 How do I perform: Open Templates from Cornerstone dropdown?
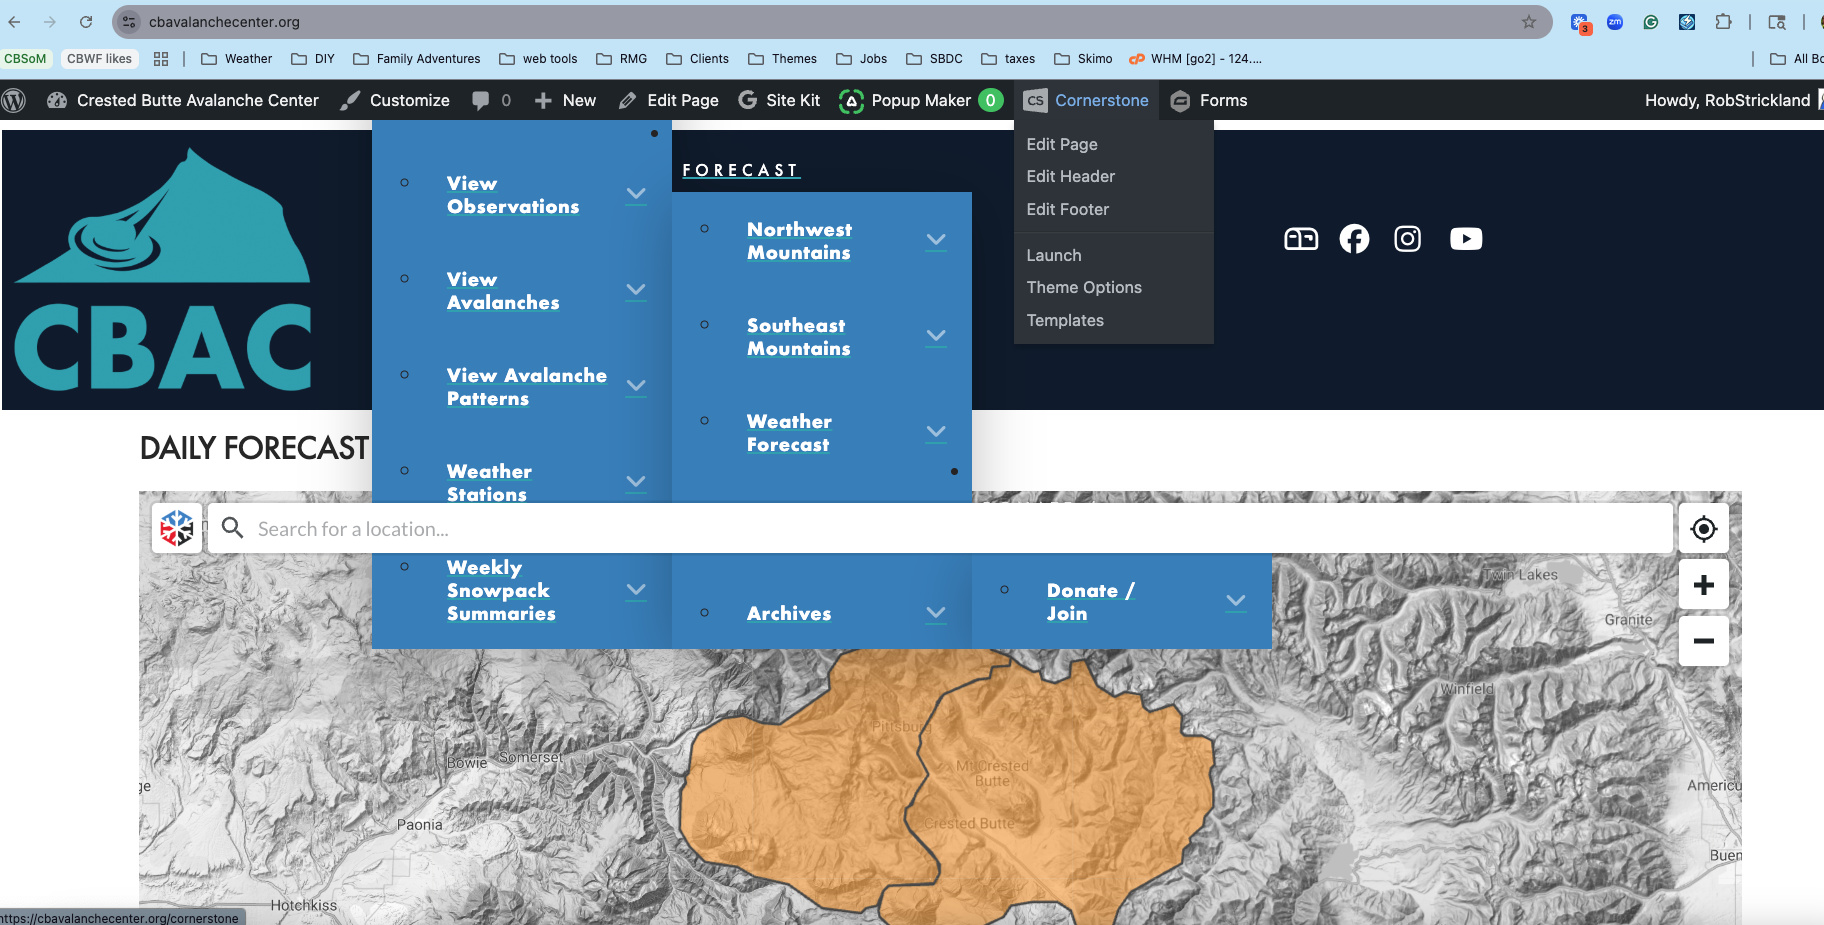click(1064, 320)
